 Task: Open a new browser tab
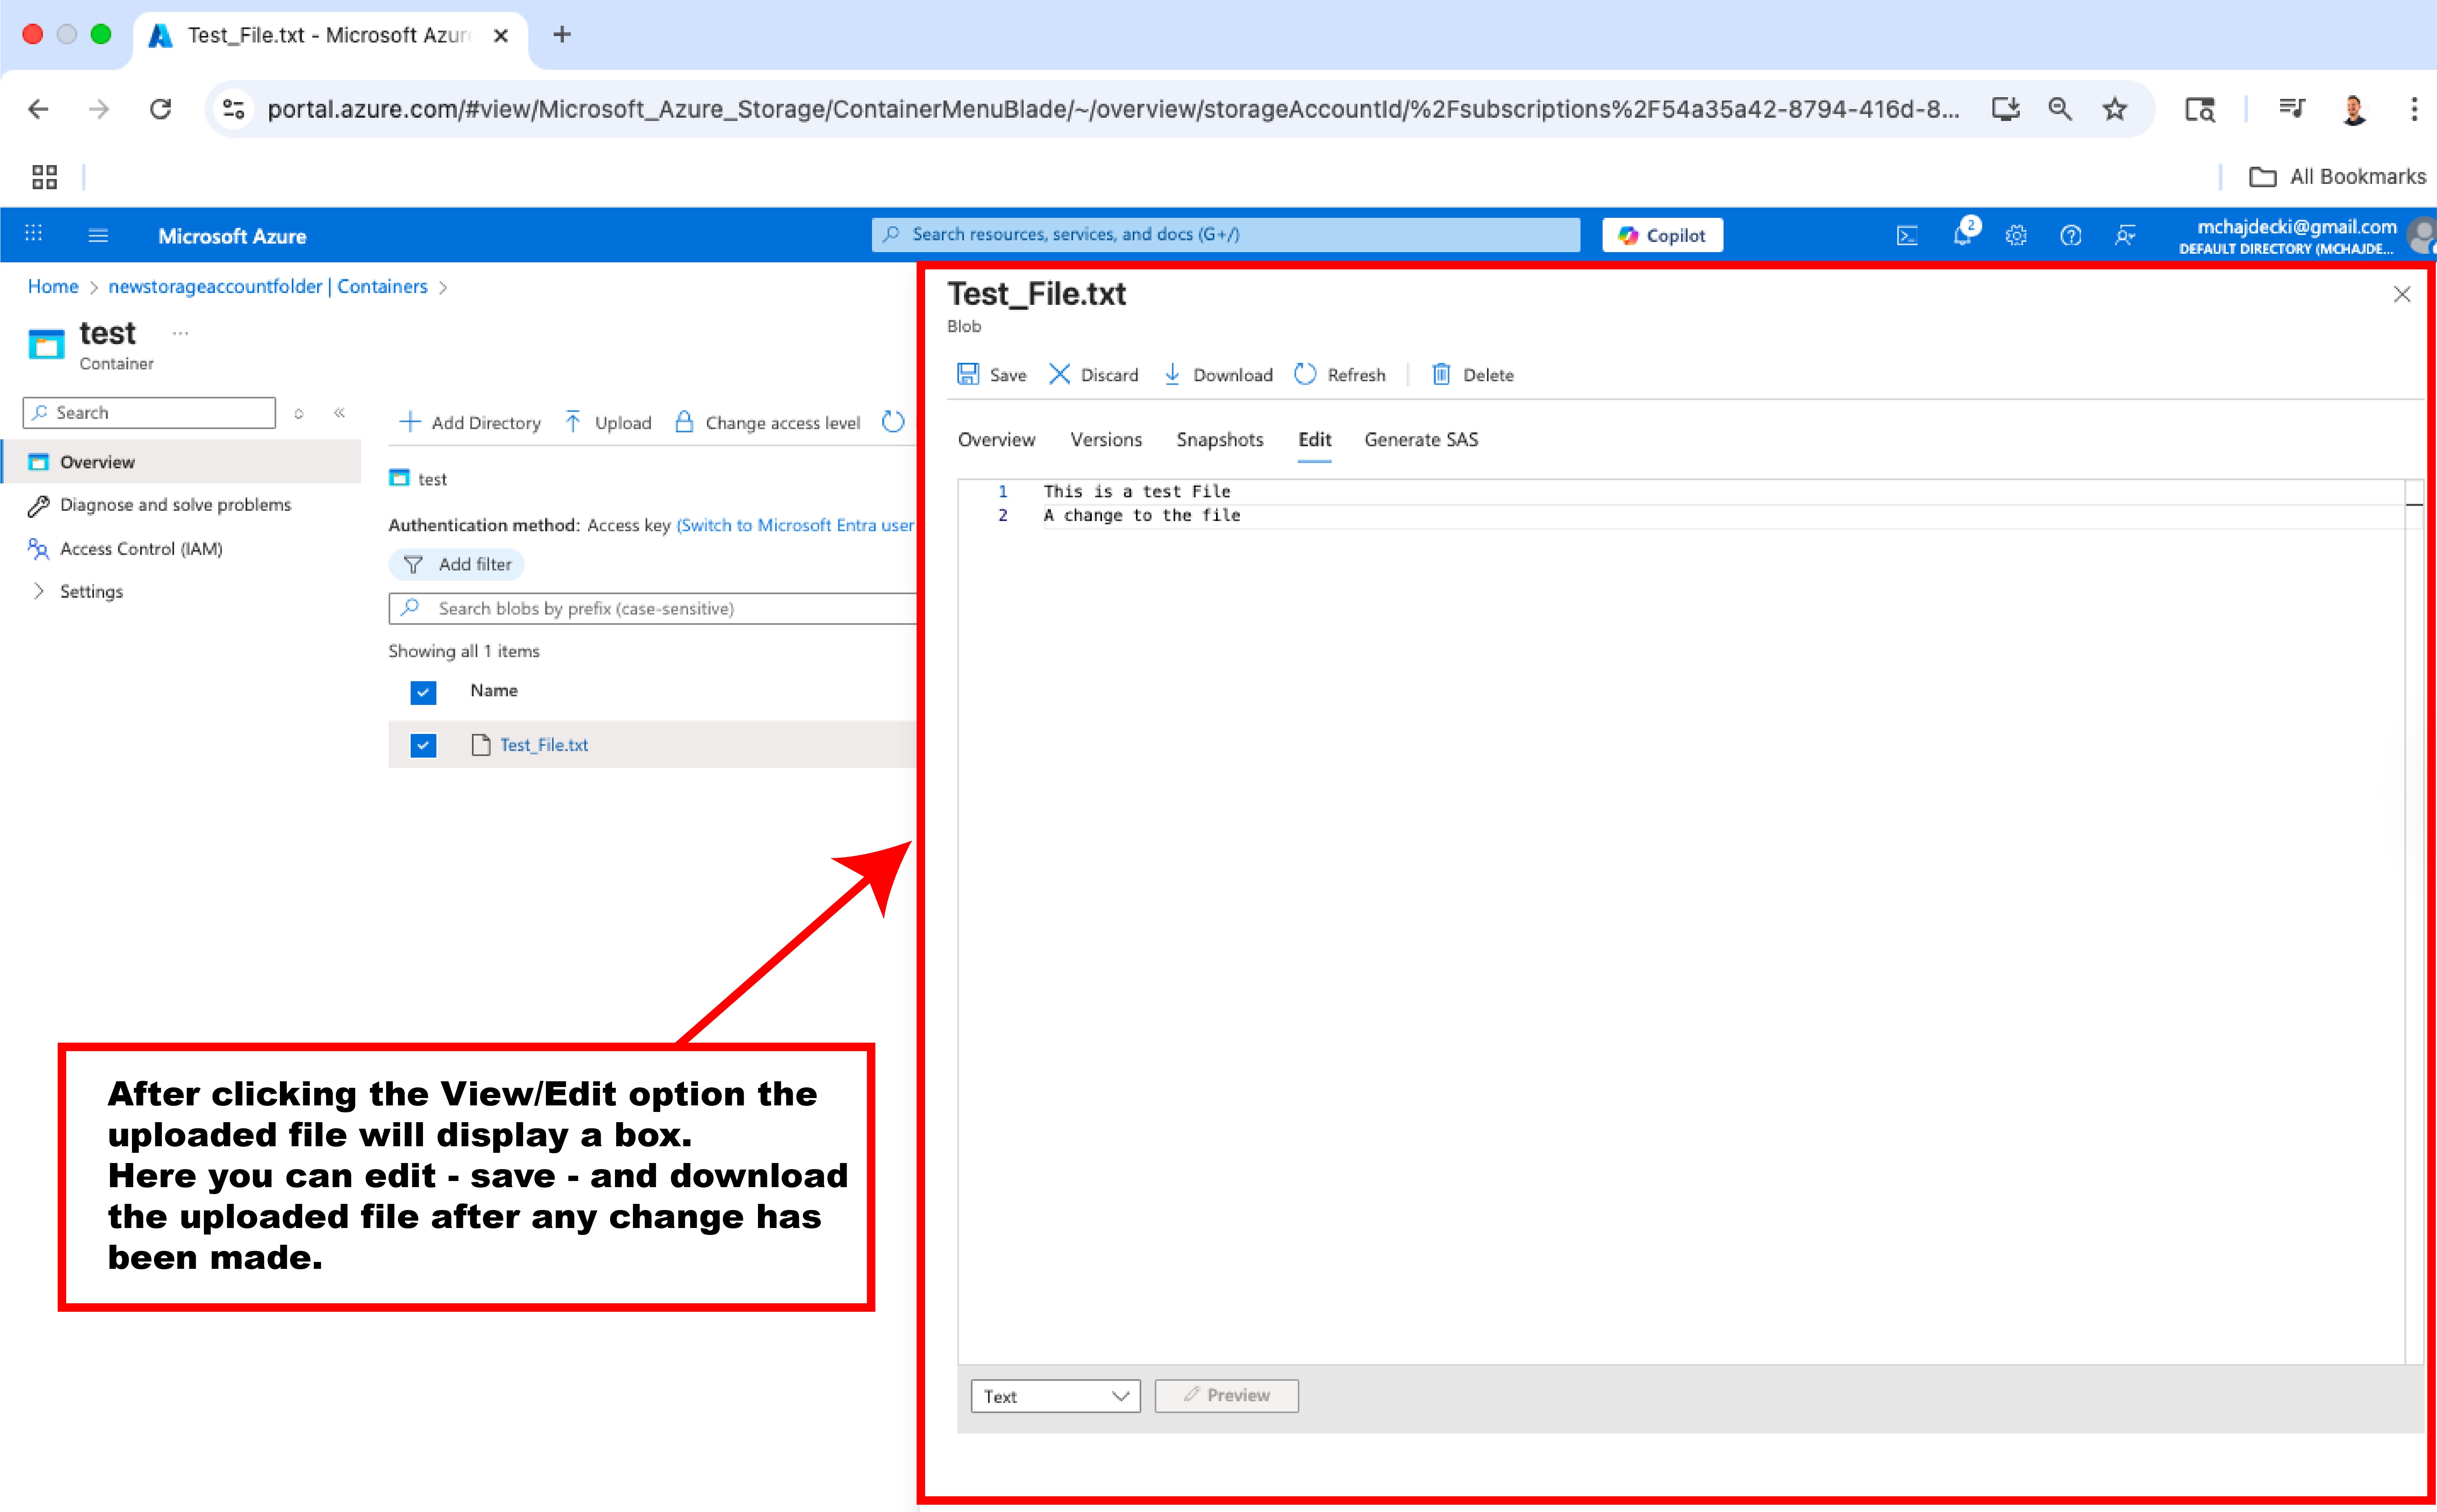click(562, 35)
